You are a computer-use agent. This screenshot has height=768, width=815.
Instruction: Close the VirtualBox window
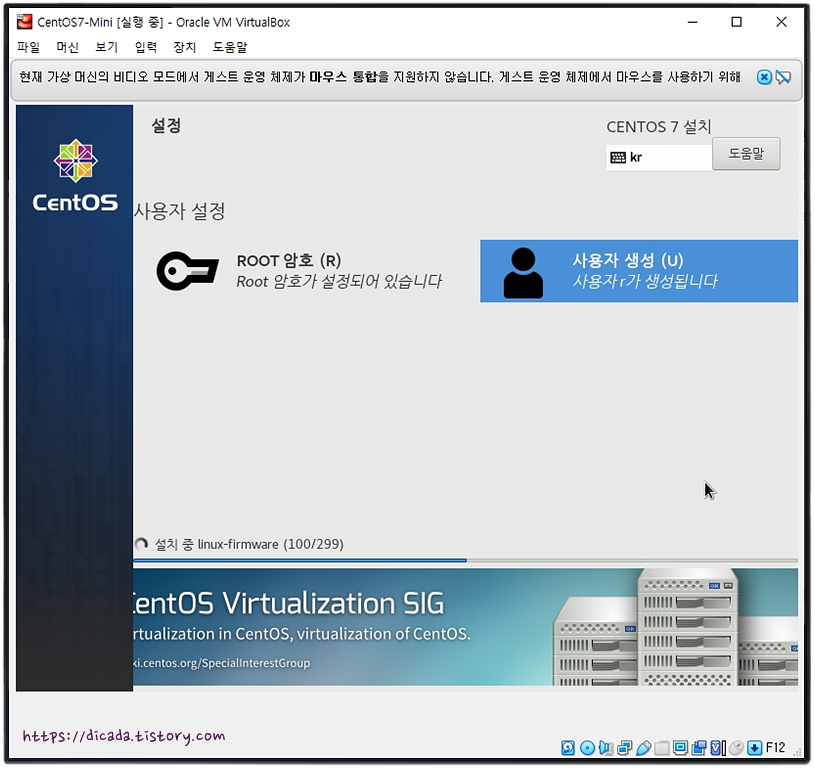point(781,22)
